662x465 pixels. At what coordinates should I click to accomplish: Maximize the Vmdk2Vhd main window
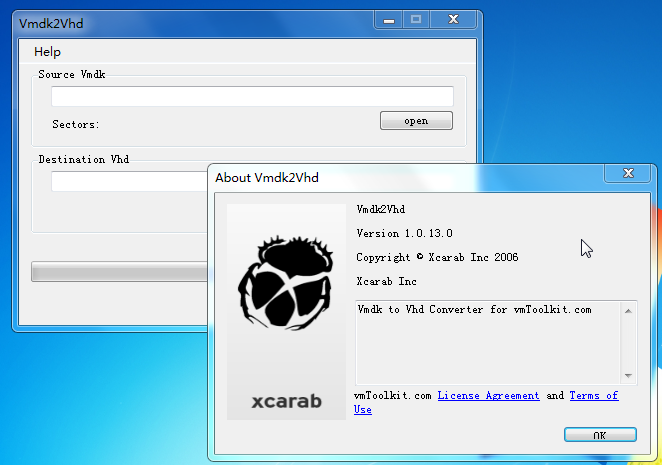[416, 19]
